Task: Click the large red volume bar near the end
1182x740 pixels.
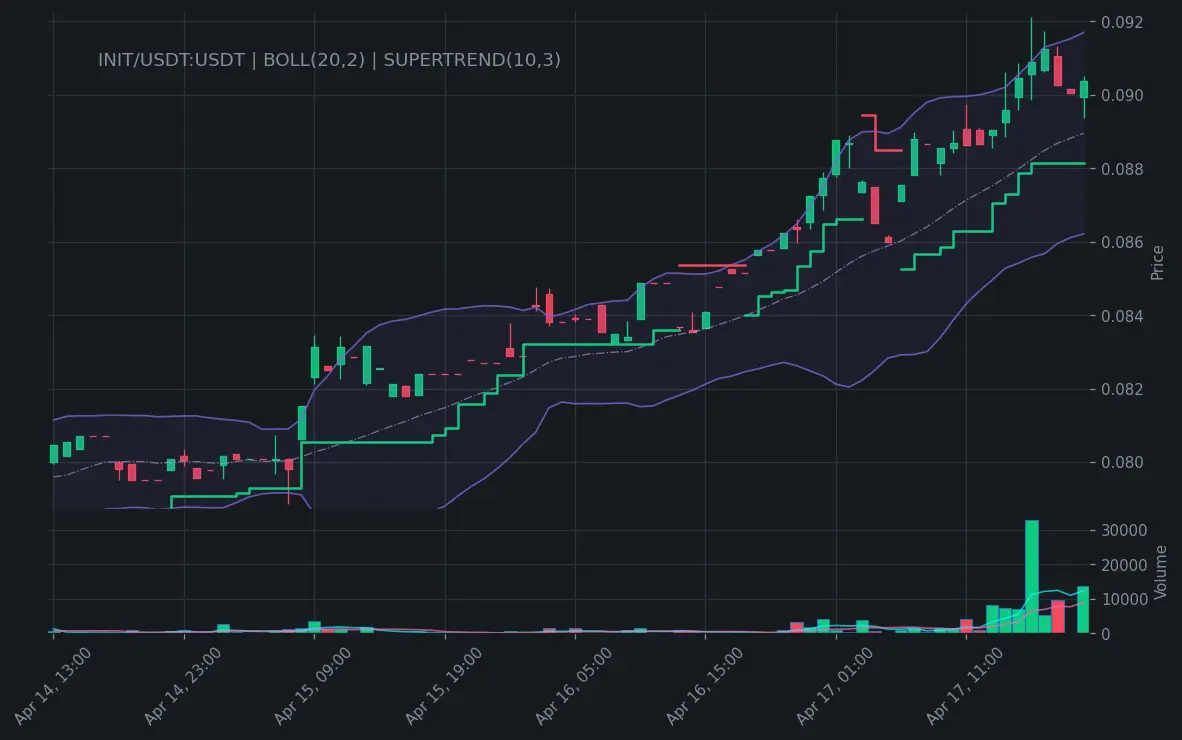Action: click(x=1058, y=616)
